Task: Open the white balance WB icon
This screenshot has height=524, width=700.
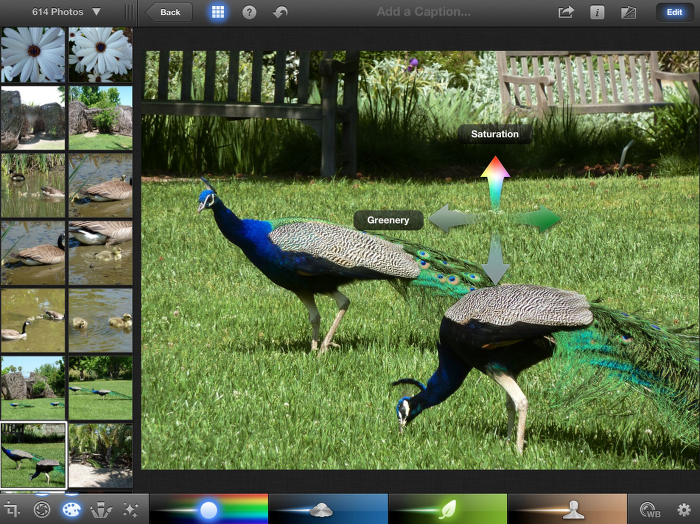Action: 650,509
